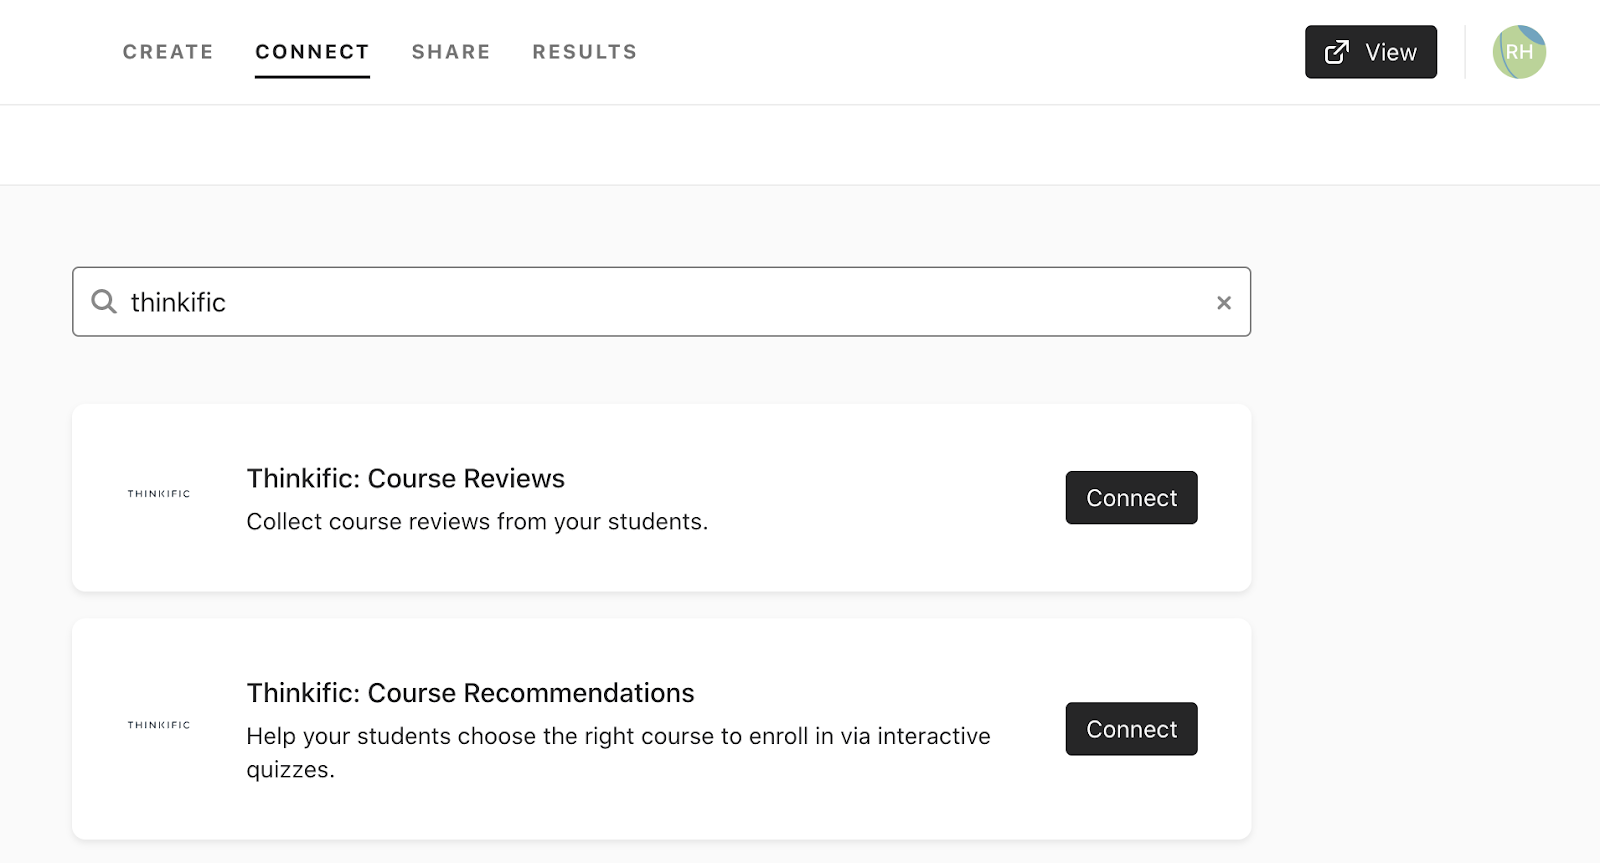Click the search magnifier icon
This screenshot has width=1600, height=863.
coord(104,301)
